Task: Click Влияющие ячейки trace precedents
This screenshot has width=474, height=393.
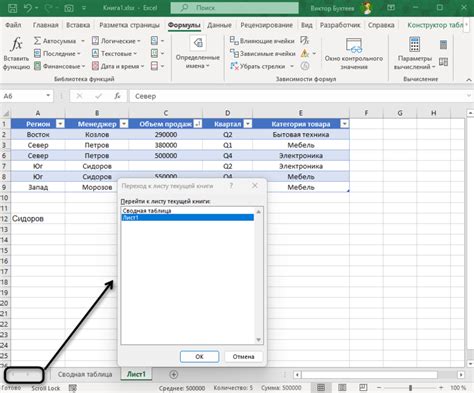Action: click(x=262, y=41)
